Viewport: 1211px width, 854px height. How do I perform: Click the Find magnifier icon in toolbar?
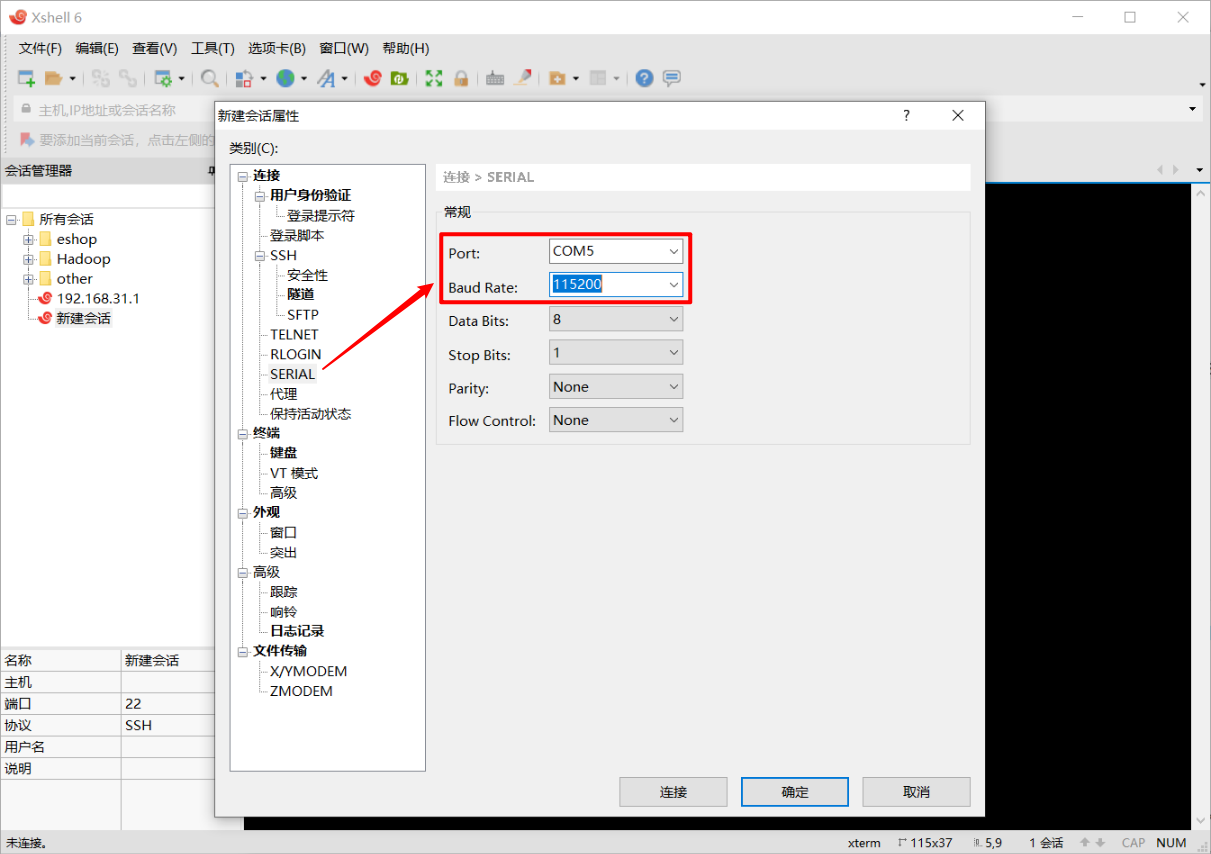[x=210, y=78]
